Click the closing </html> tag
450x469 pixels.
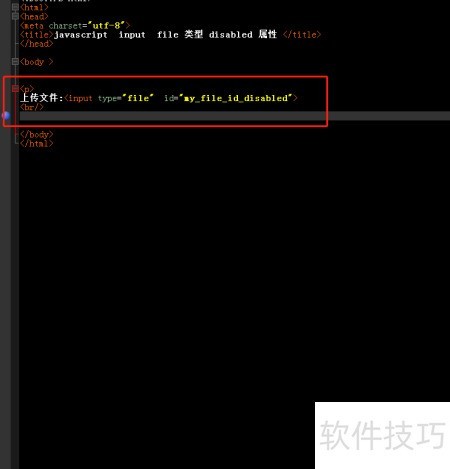pyautogui.click(x=37, y=144)
